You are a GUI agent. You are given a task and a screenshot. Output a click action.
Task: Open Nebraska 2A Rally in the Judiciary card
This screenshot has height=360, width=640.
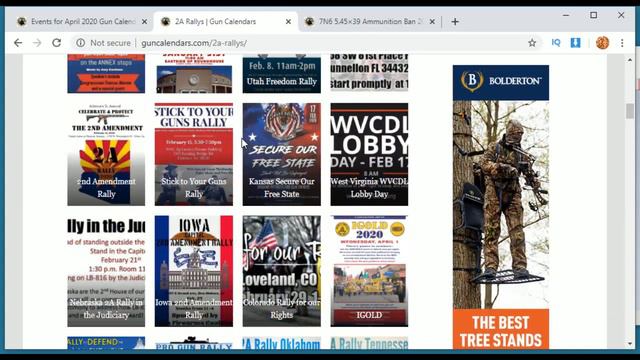[106, 271]
